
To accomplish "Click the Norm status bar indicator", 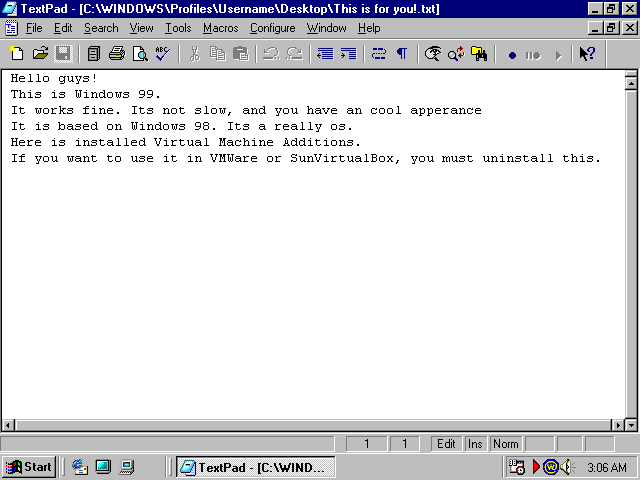I will pyautogui.click(x=506, y=444).
